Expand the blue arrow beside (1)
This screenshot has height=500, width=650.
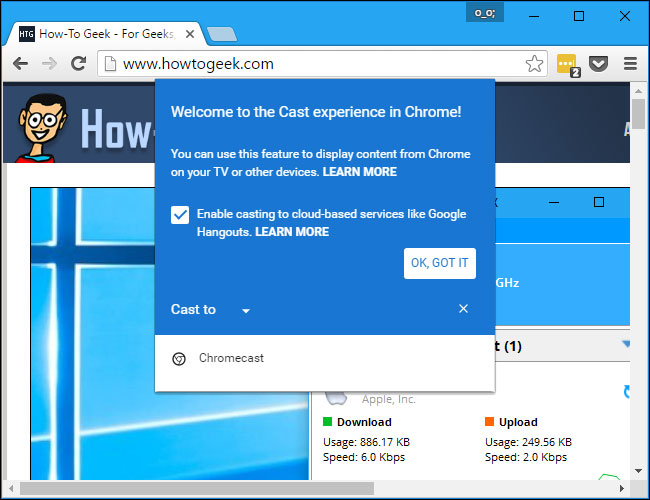(x=626, y=344)
